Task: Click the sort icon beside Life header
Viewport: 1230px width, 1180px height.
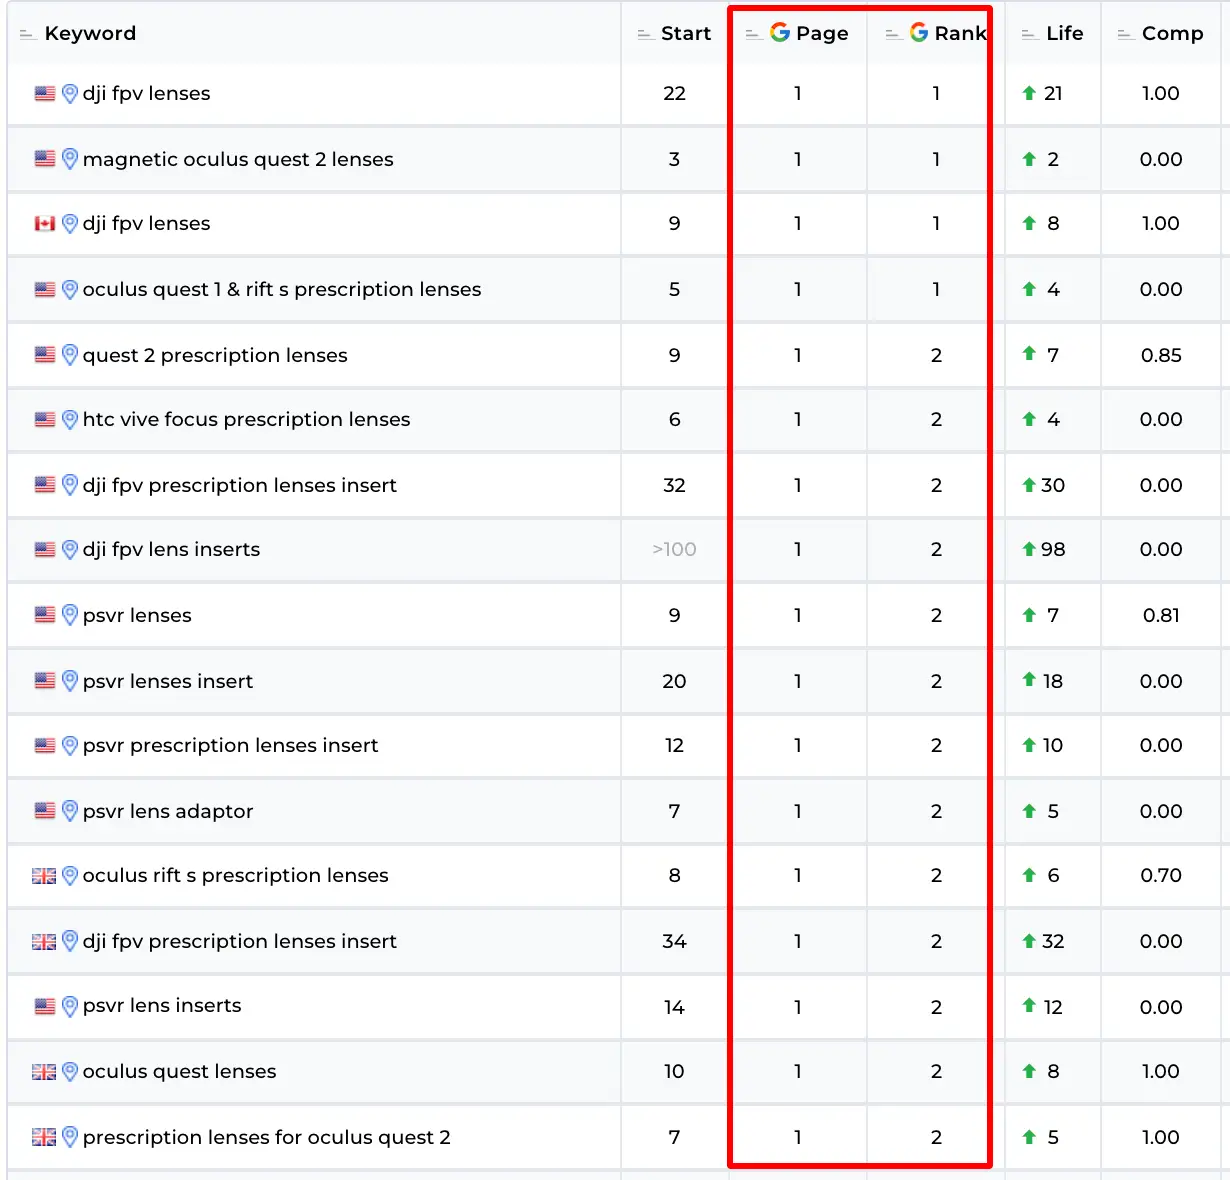Action: pyautogui.click(x=1029, y=34)
